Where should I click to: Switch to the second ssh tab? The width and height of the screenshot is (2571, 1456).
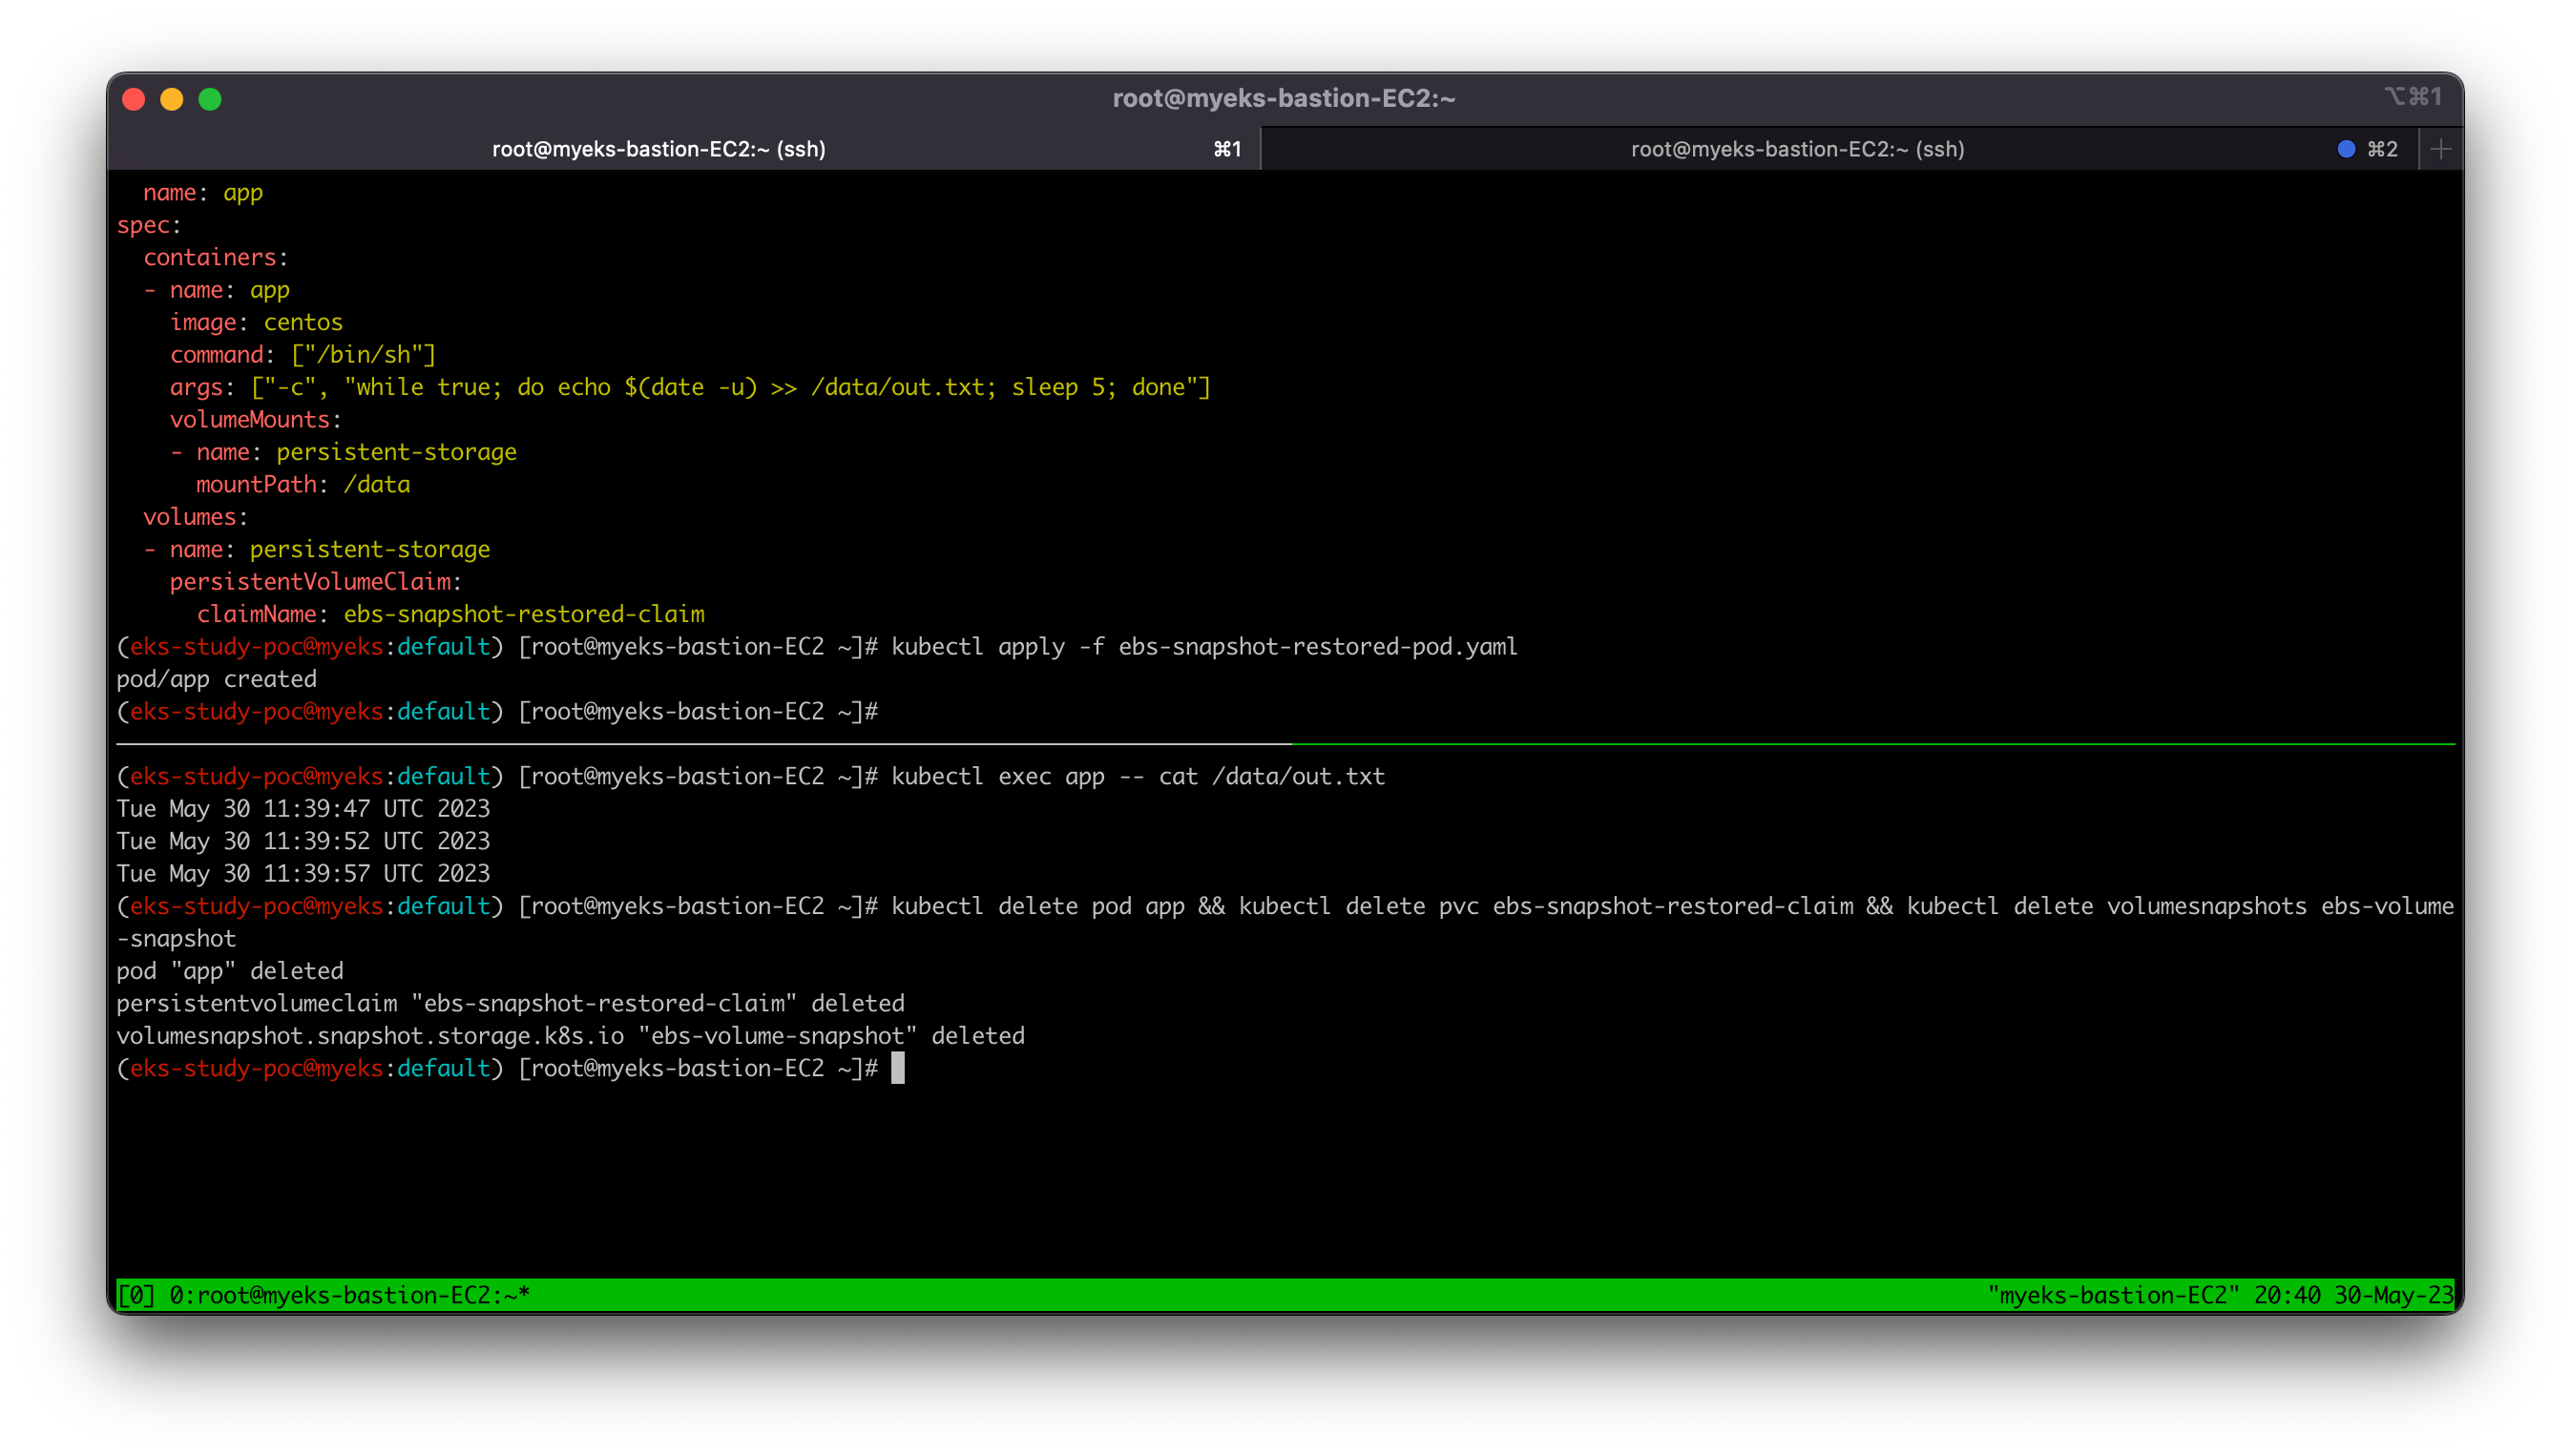click(1796, 149)
